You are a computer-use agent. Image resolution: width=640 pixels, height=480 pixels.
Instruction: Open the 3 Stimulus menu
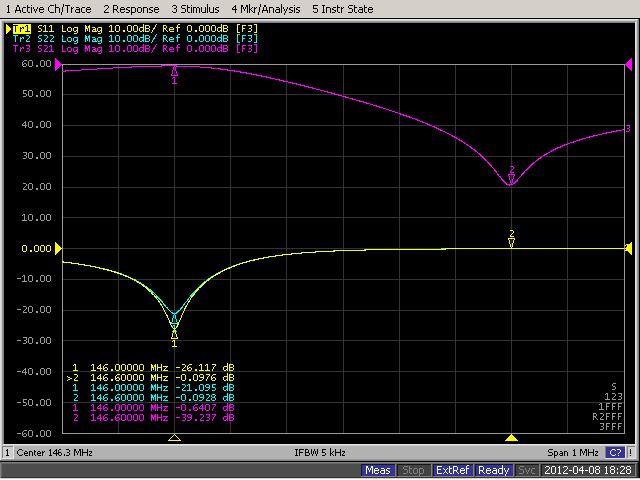click(x=195, y=9)
